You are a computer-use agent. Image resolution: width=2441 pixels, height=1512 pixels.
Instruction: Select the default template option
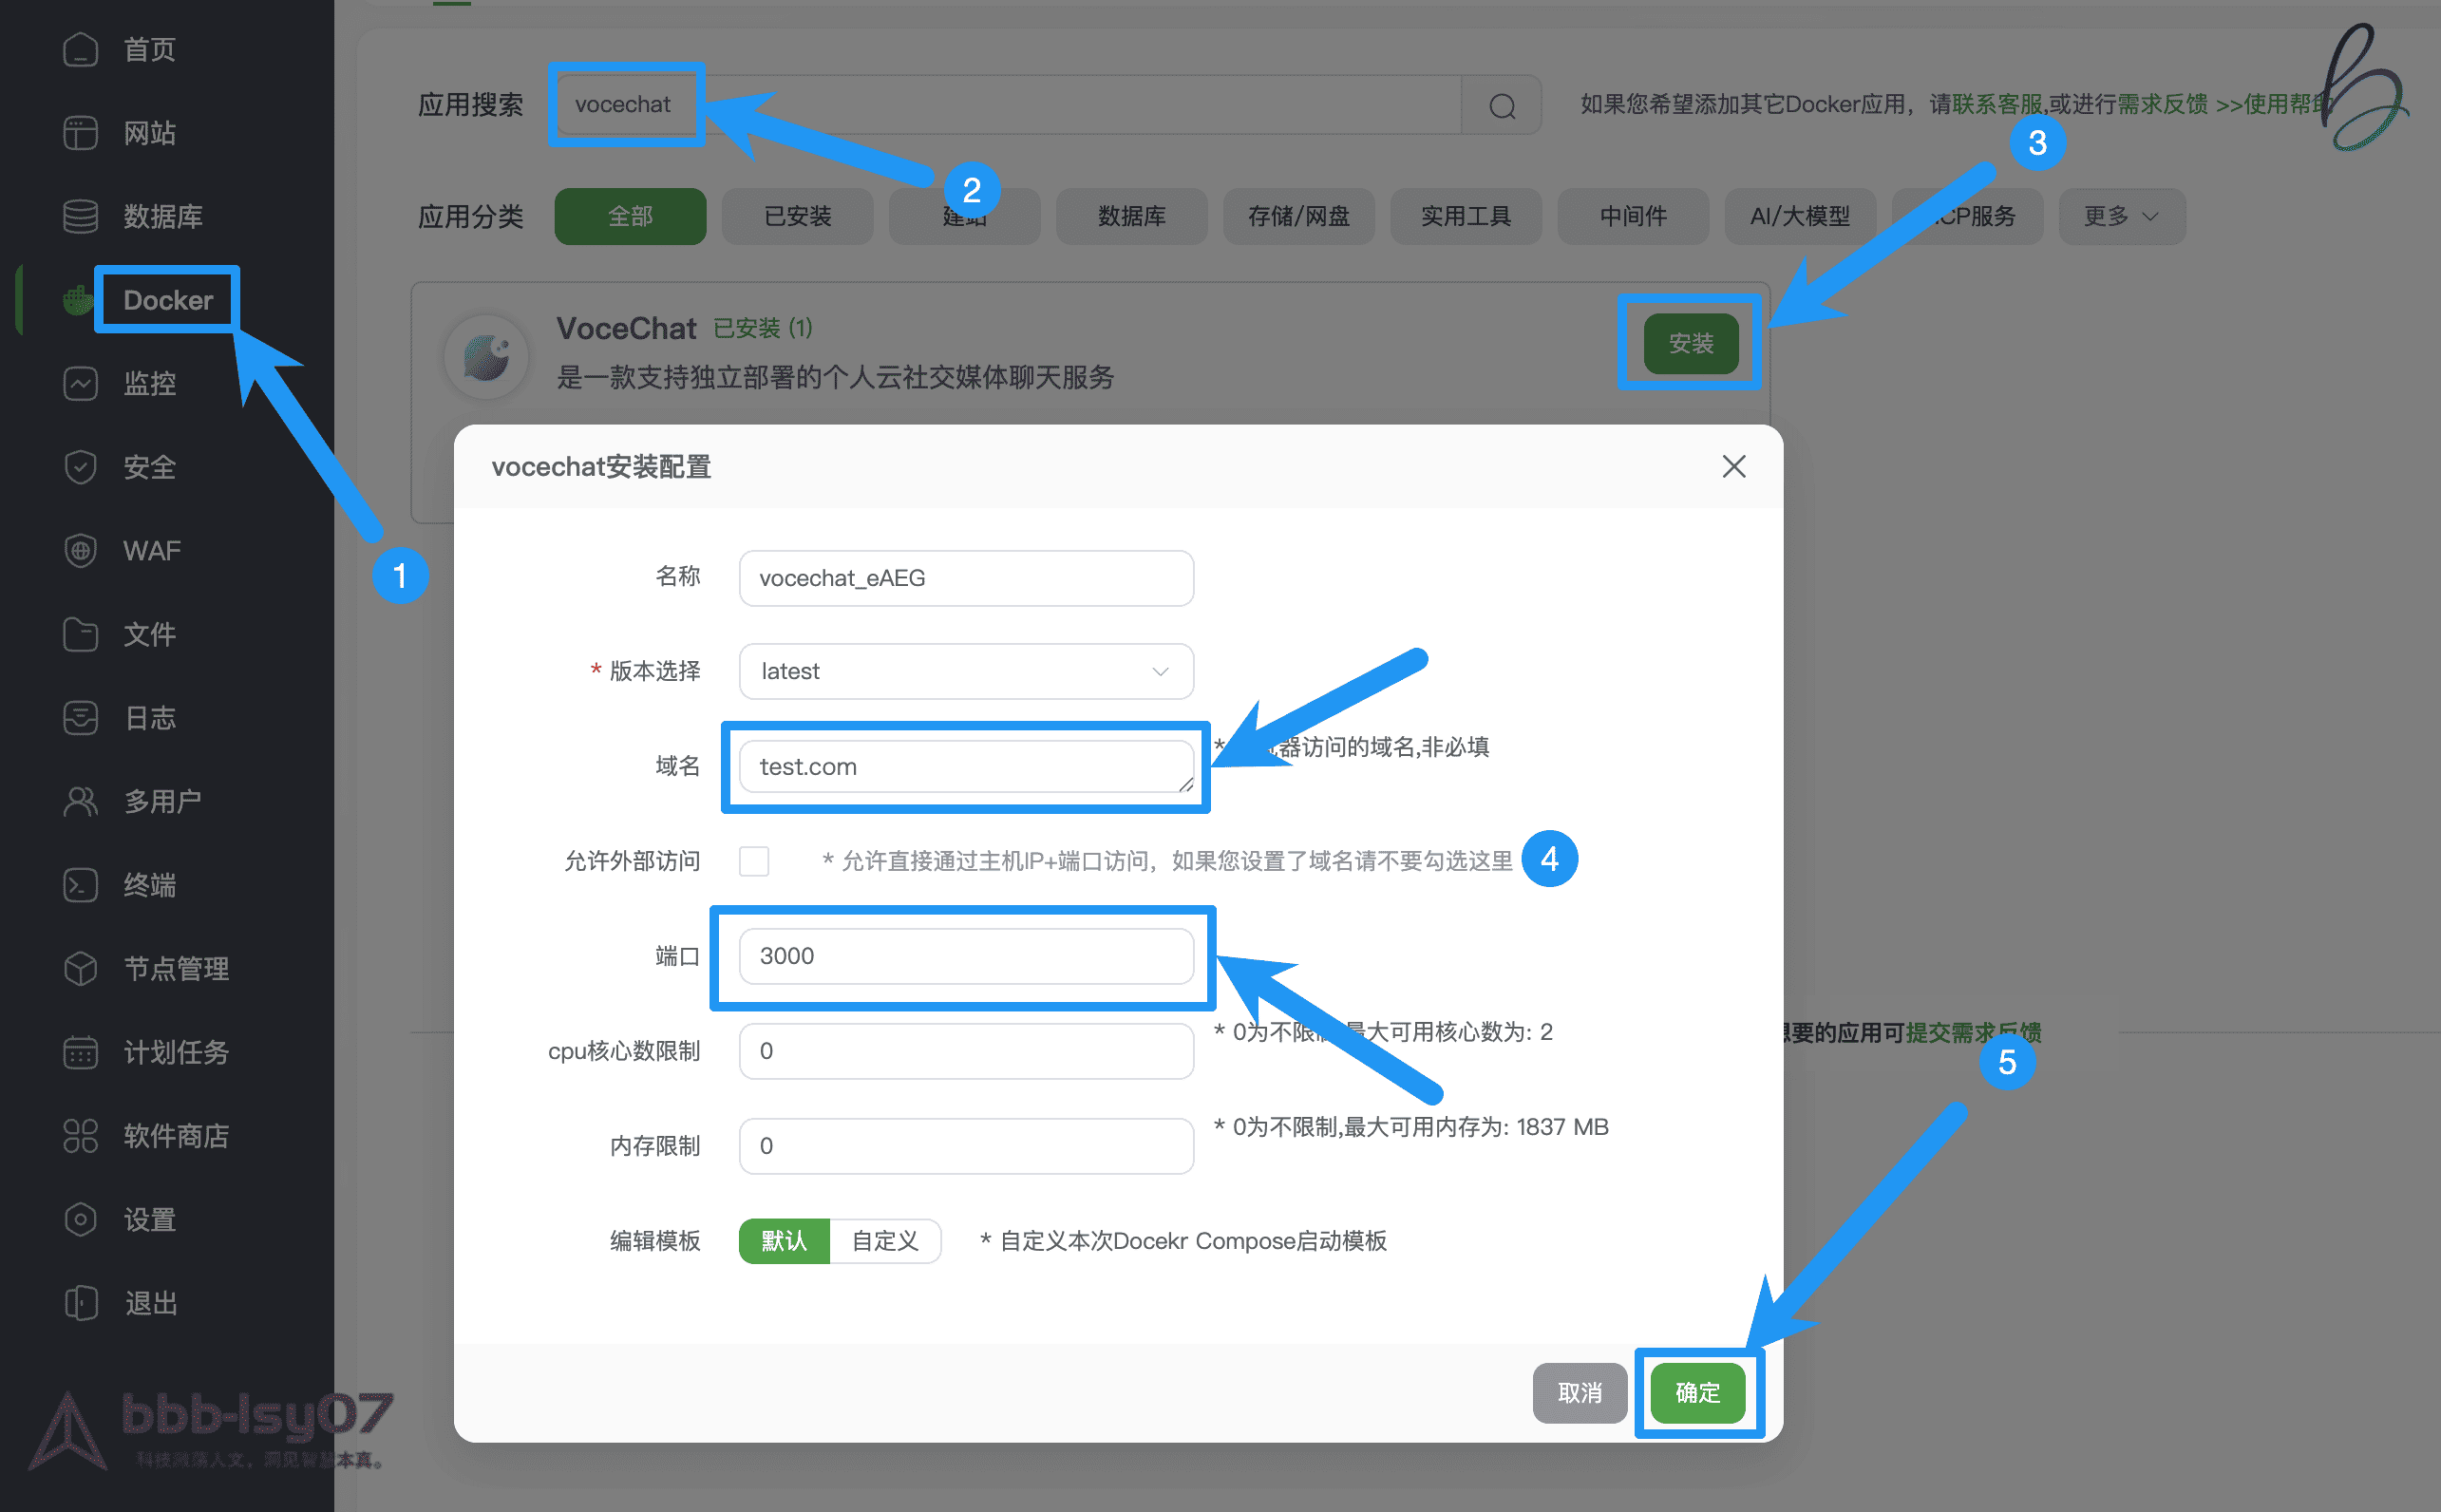pos(783,1241)
